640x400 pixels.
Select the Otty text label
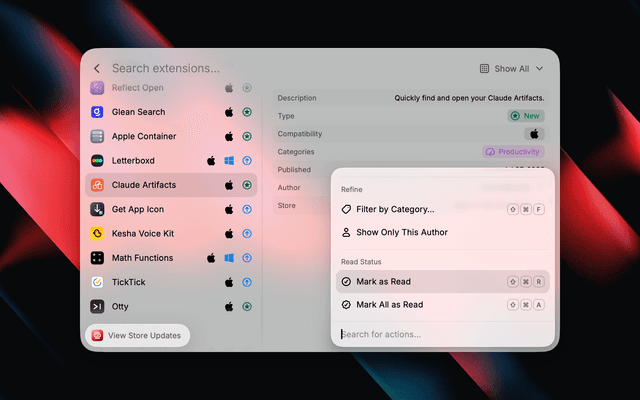pos(120,307)
